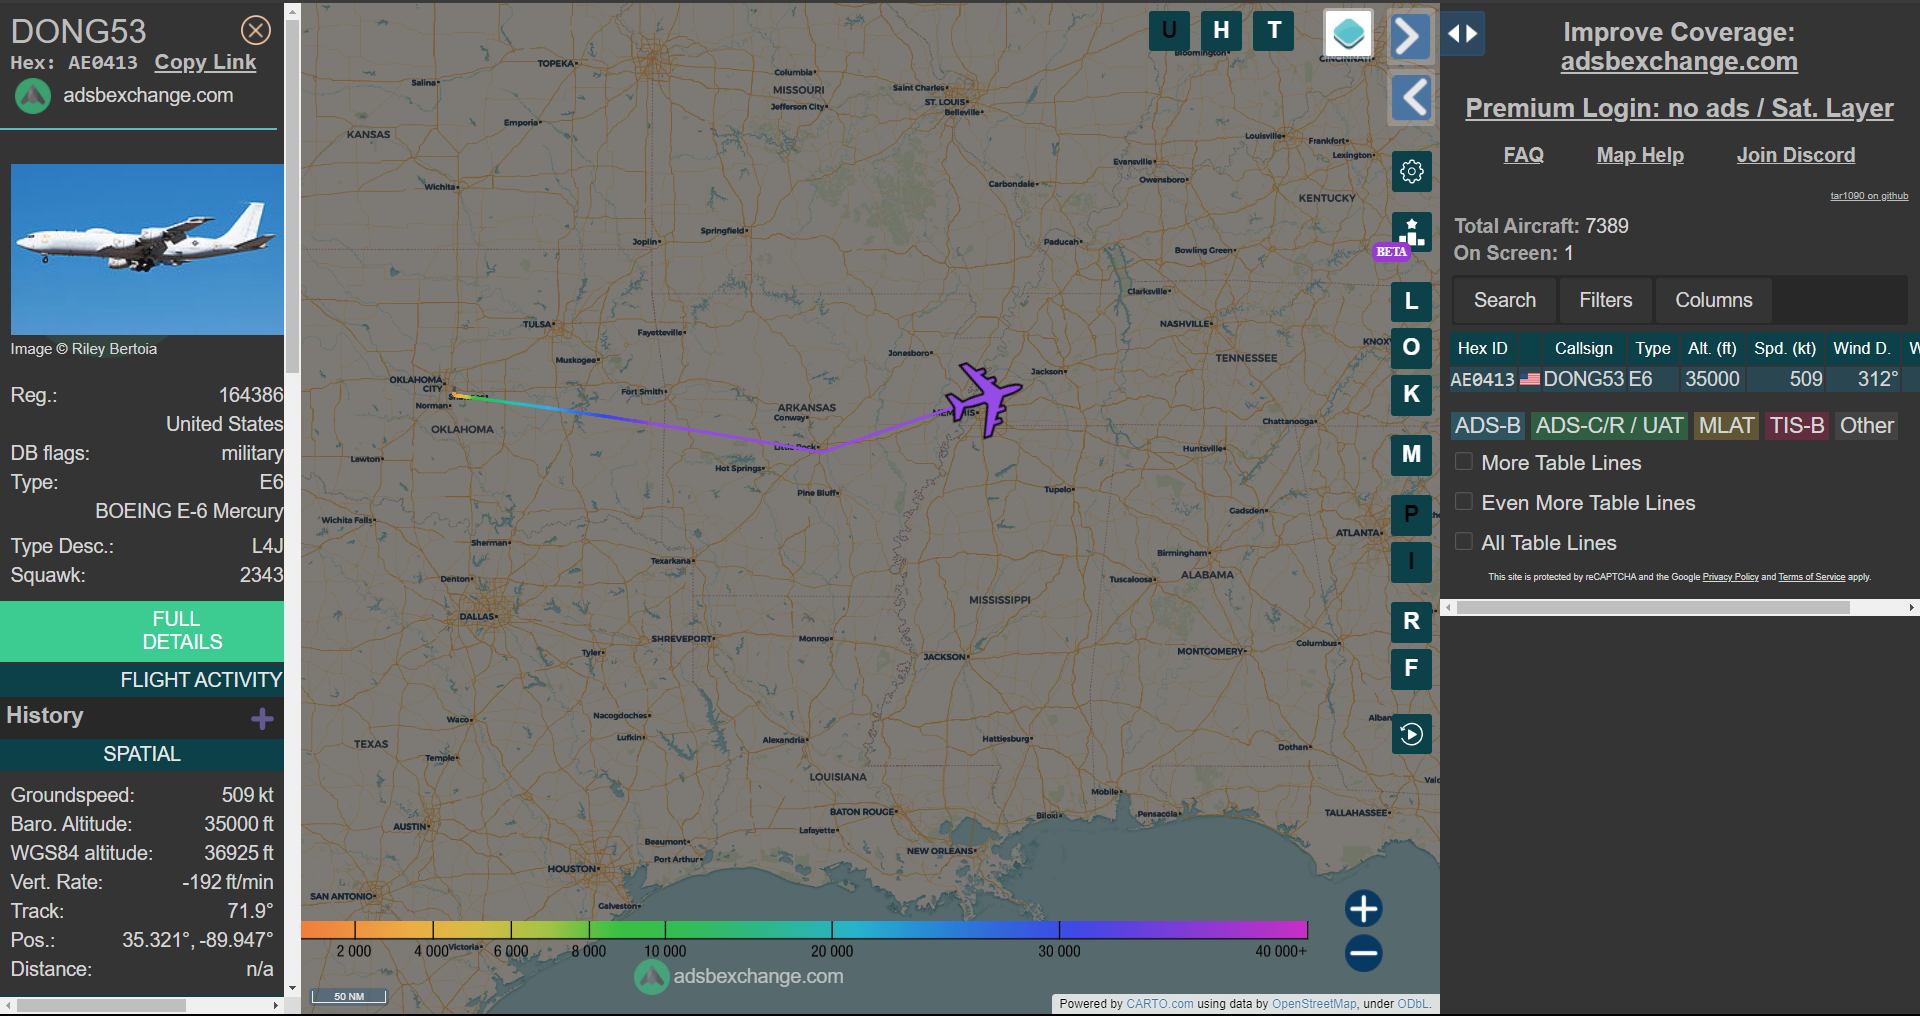Sort table by Hex ID column
The image size is (1920, 1016).
click(x=1483, y=348)
